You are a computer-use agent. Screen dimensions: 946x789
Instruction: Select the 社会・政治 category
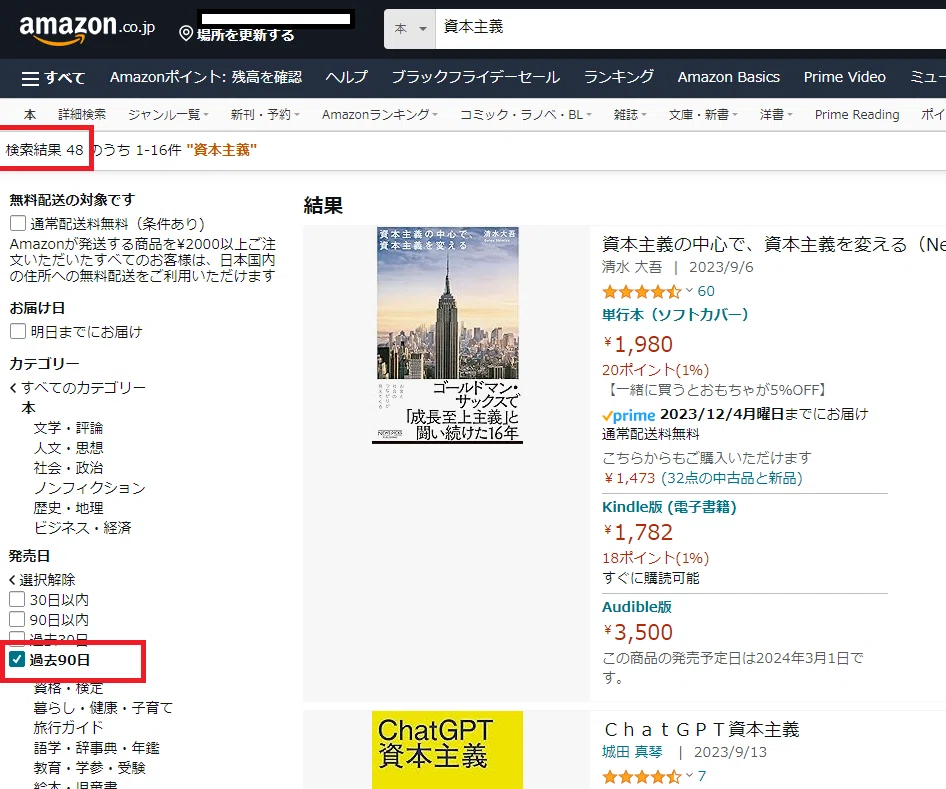[68, 467]
